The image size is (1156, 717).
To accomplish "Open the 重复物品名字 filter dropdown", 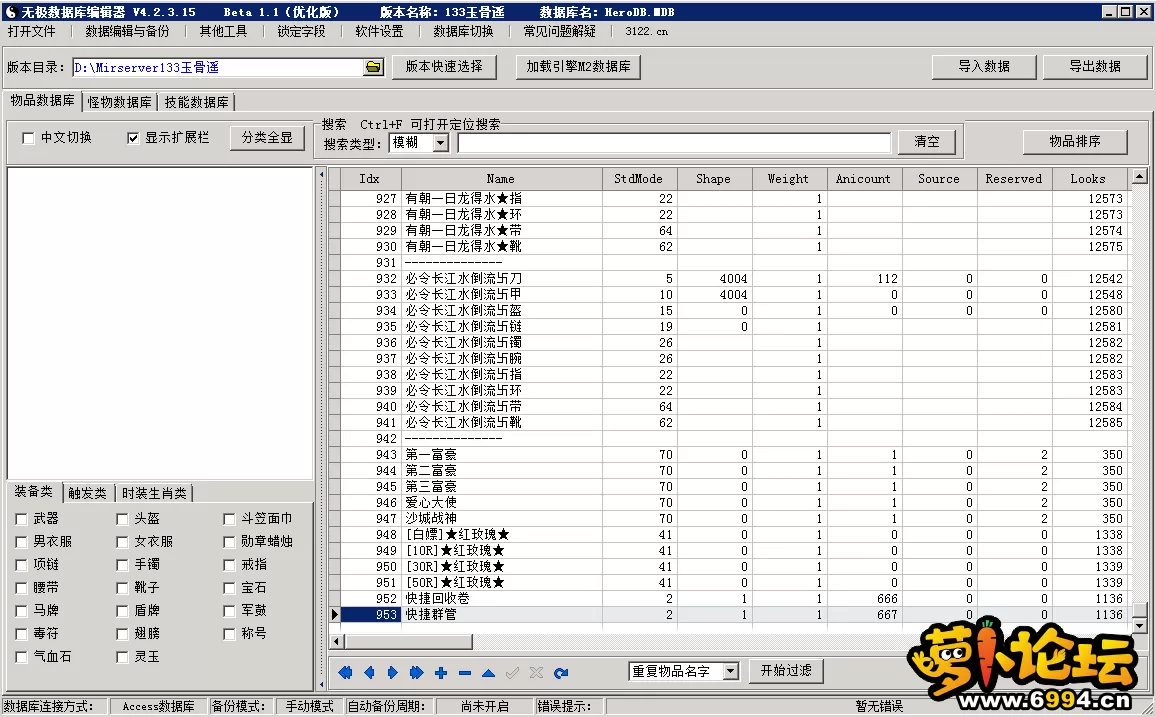I will (x=731, y=671).
